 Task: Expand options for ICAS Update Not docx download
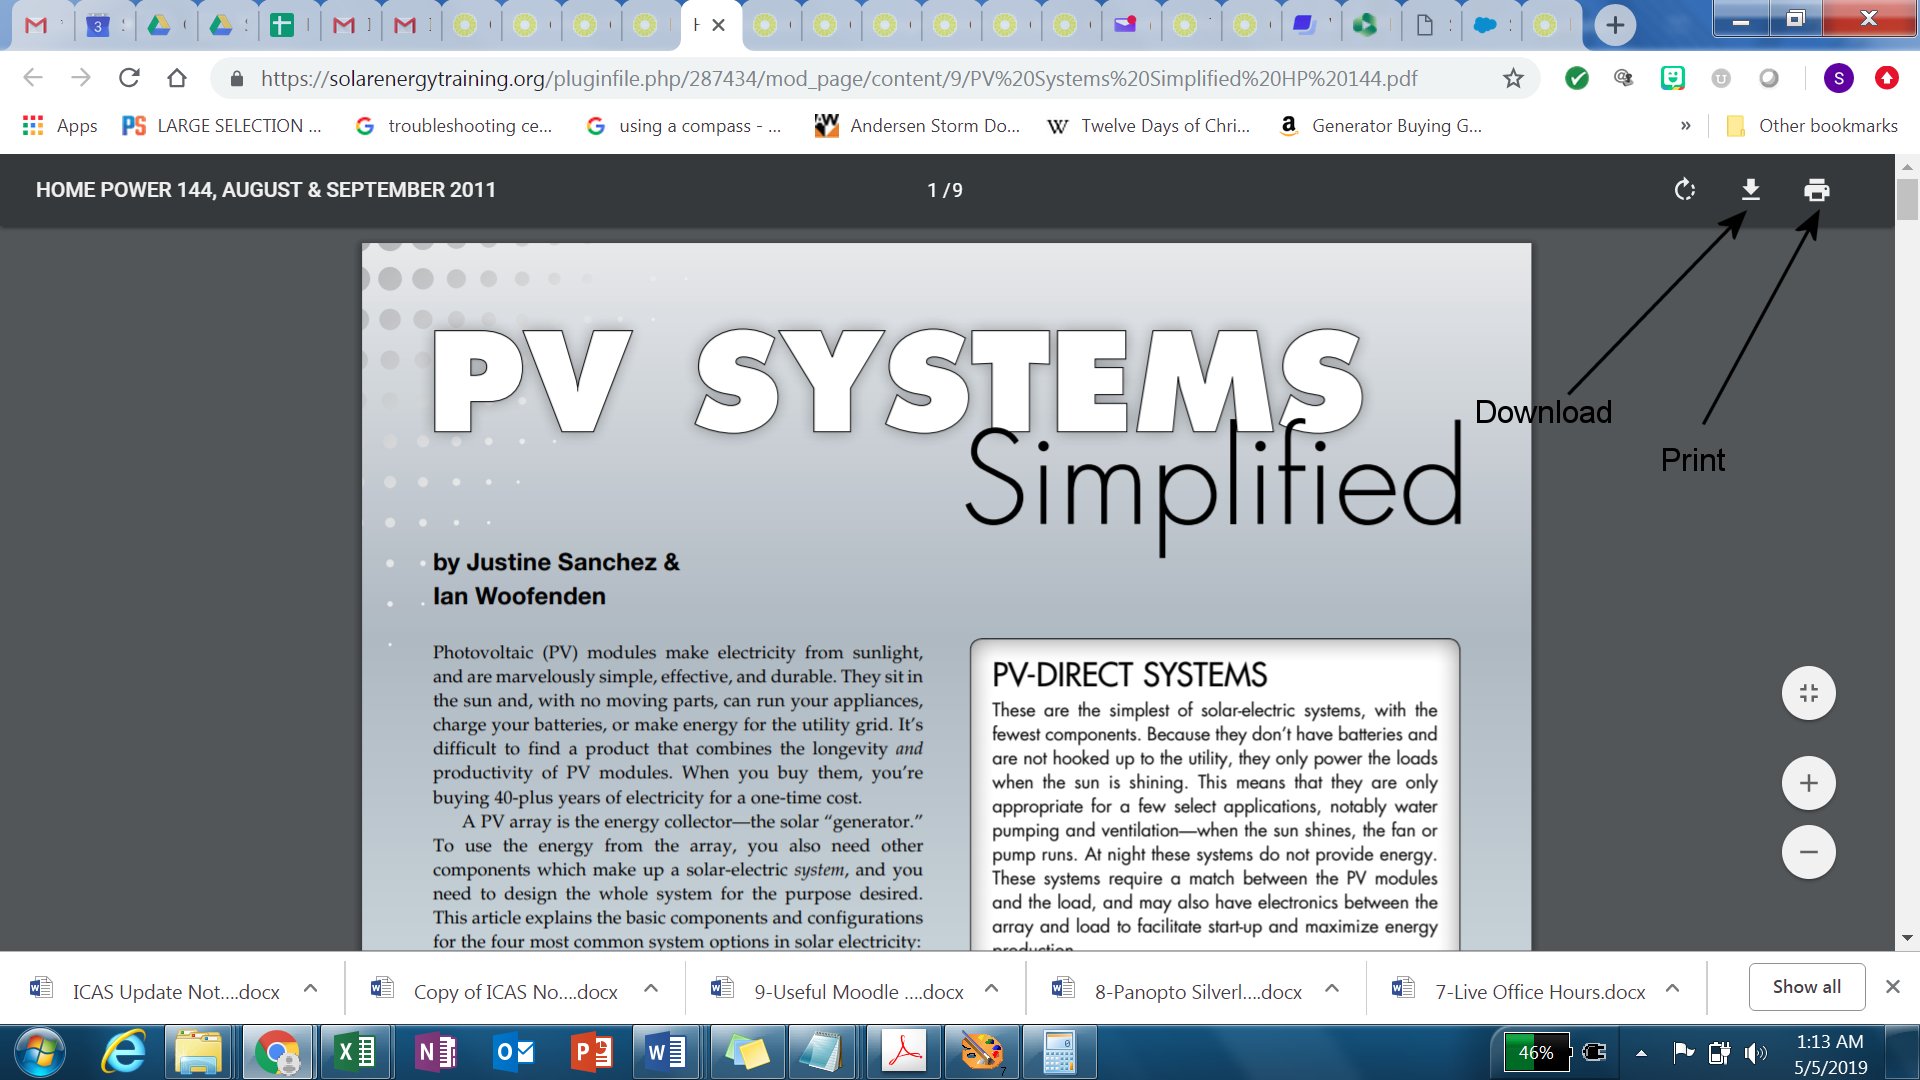311,989
